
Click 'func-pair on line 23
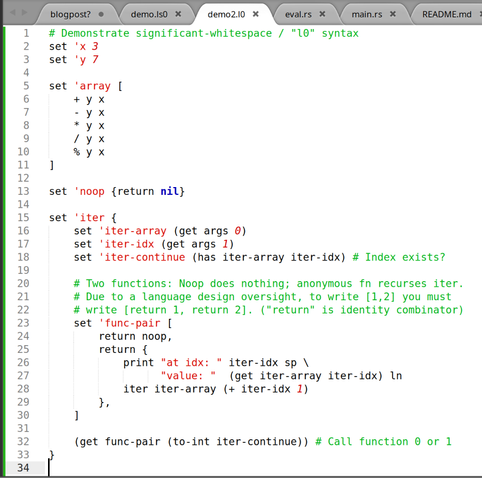(130, 323)
